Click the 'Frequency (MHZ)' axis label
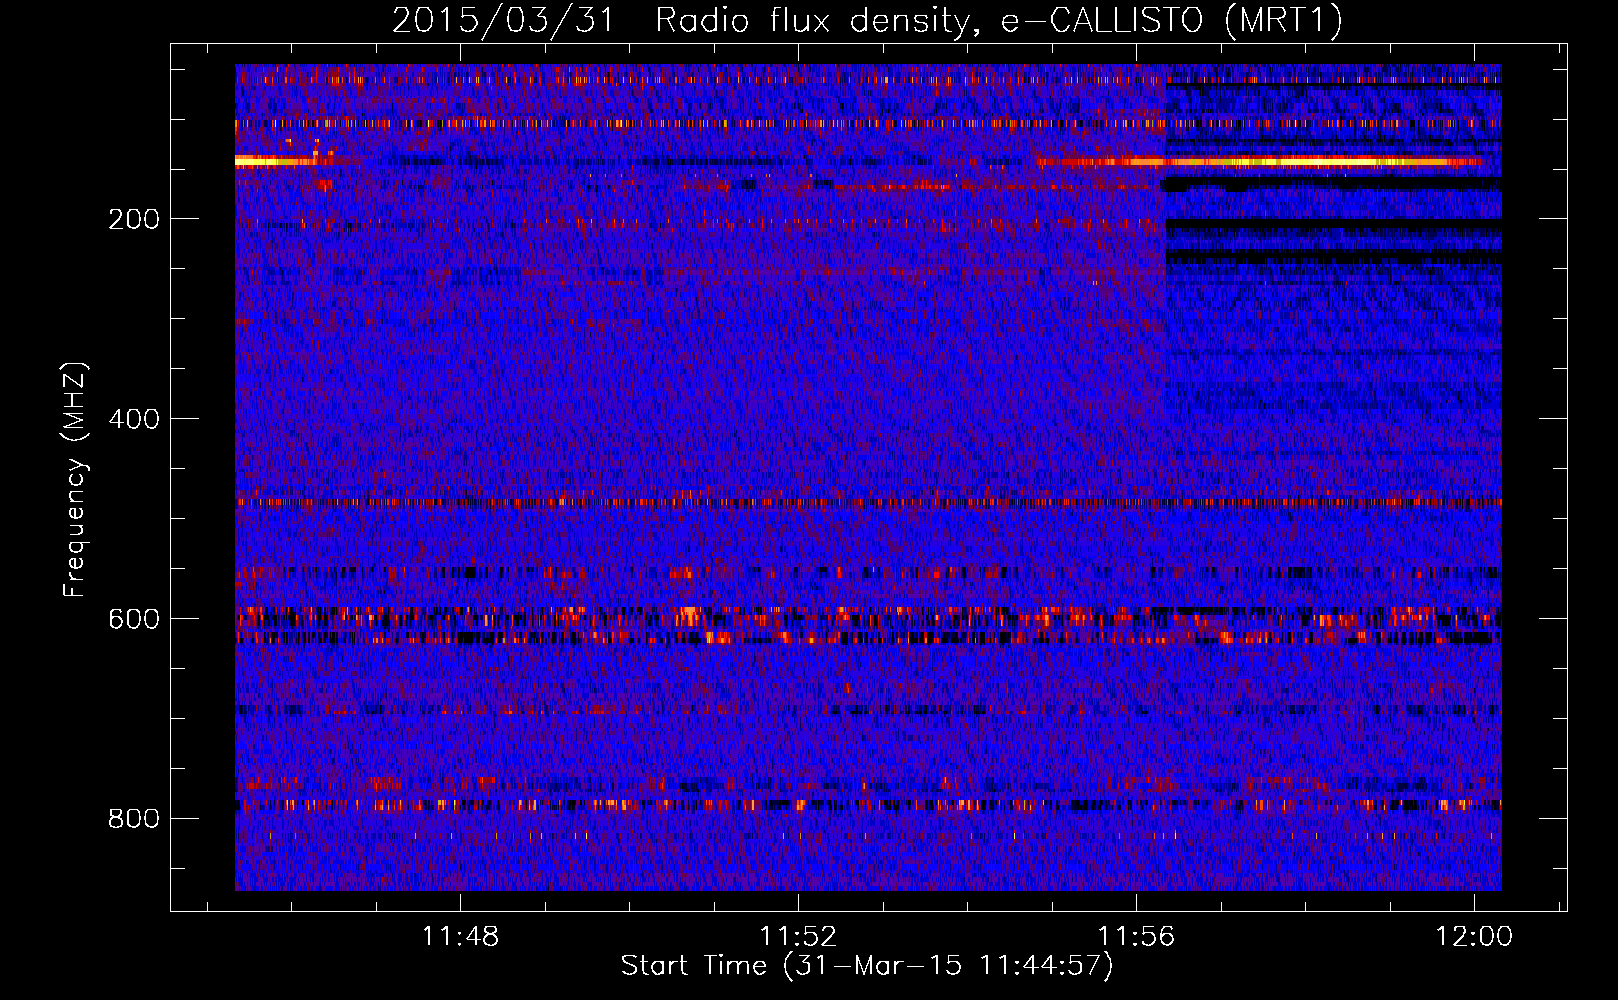The height and width of the screenshot is (1000, 1618). click(x=75, y=479)
